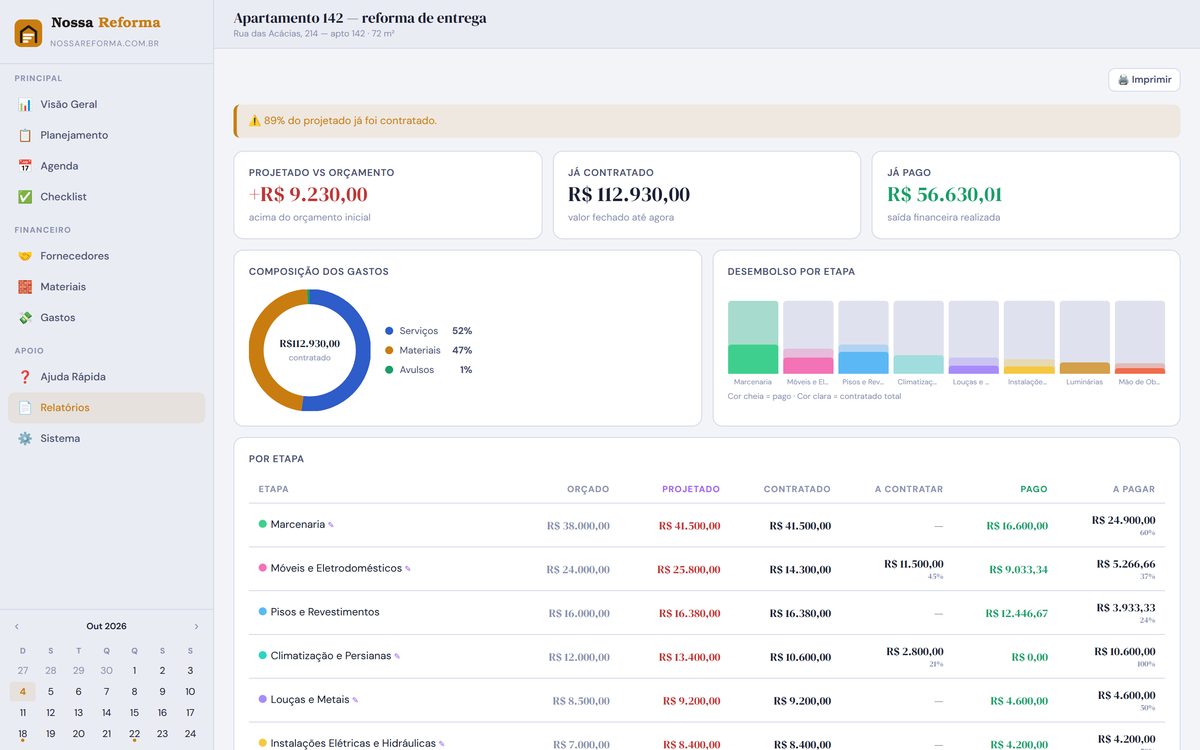Open Fornecedores via its handshake icon
The image size is (1200, 750).
pos(25,256)
